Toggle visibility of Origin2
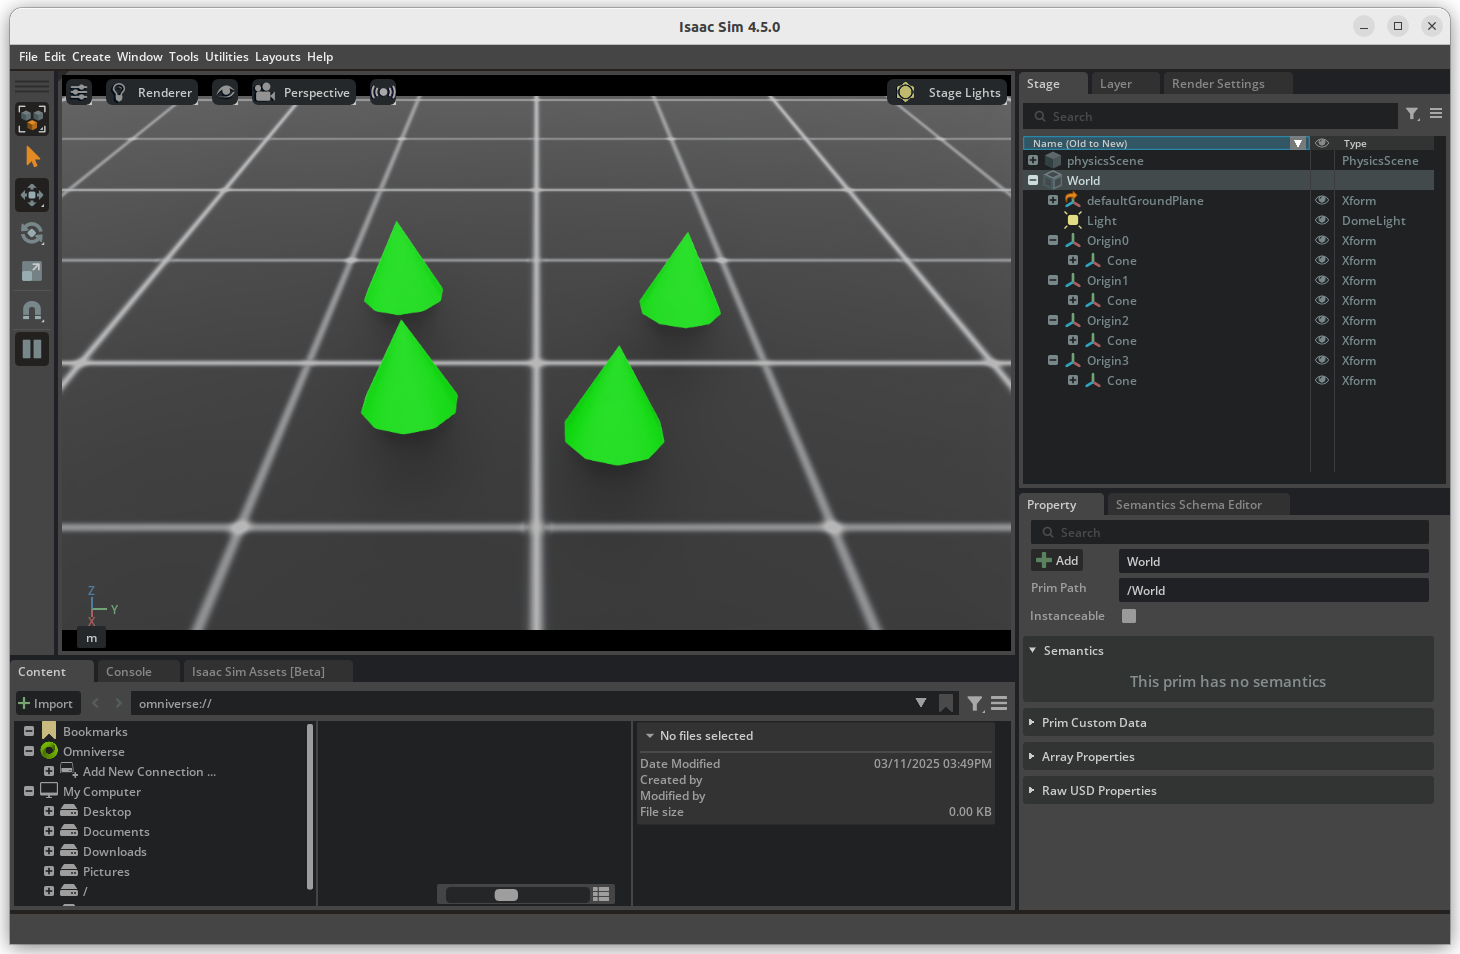1460x954 pixels. tap(1322, 320)
